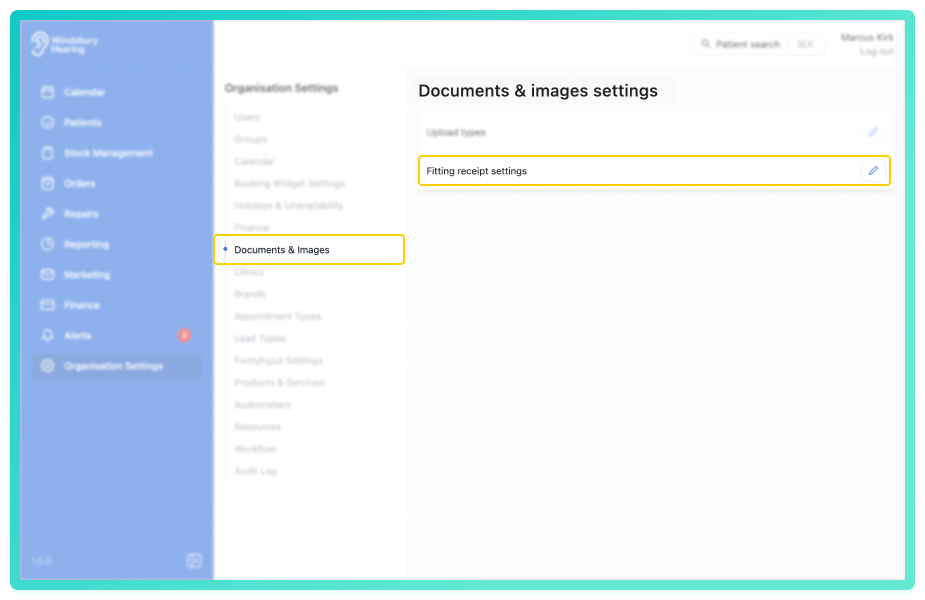Open Form/Input Settings
925x600 pixels.
pos(278,360)
